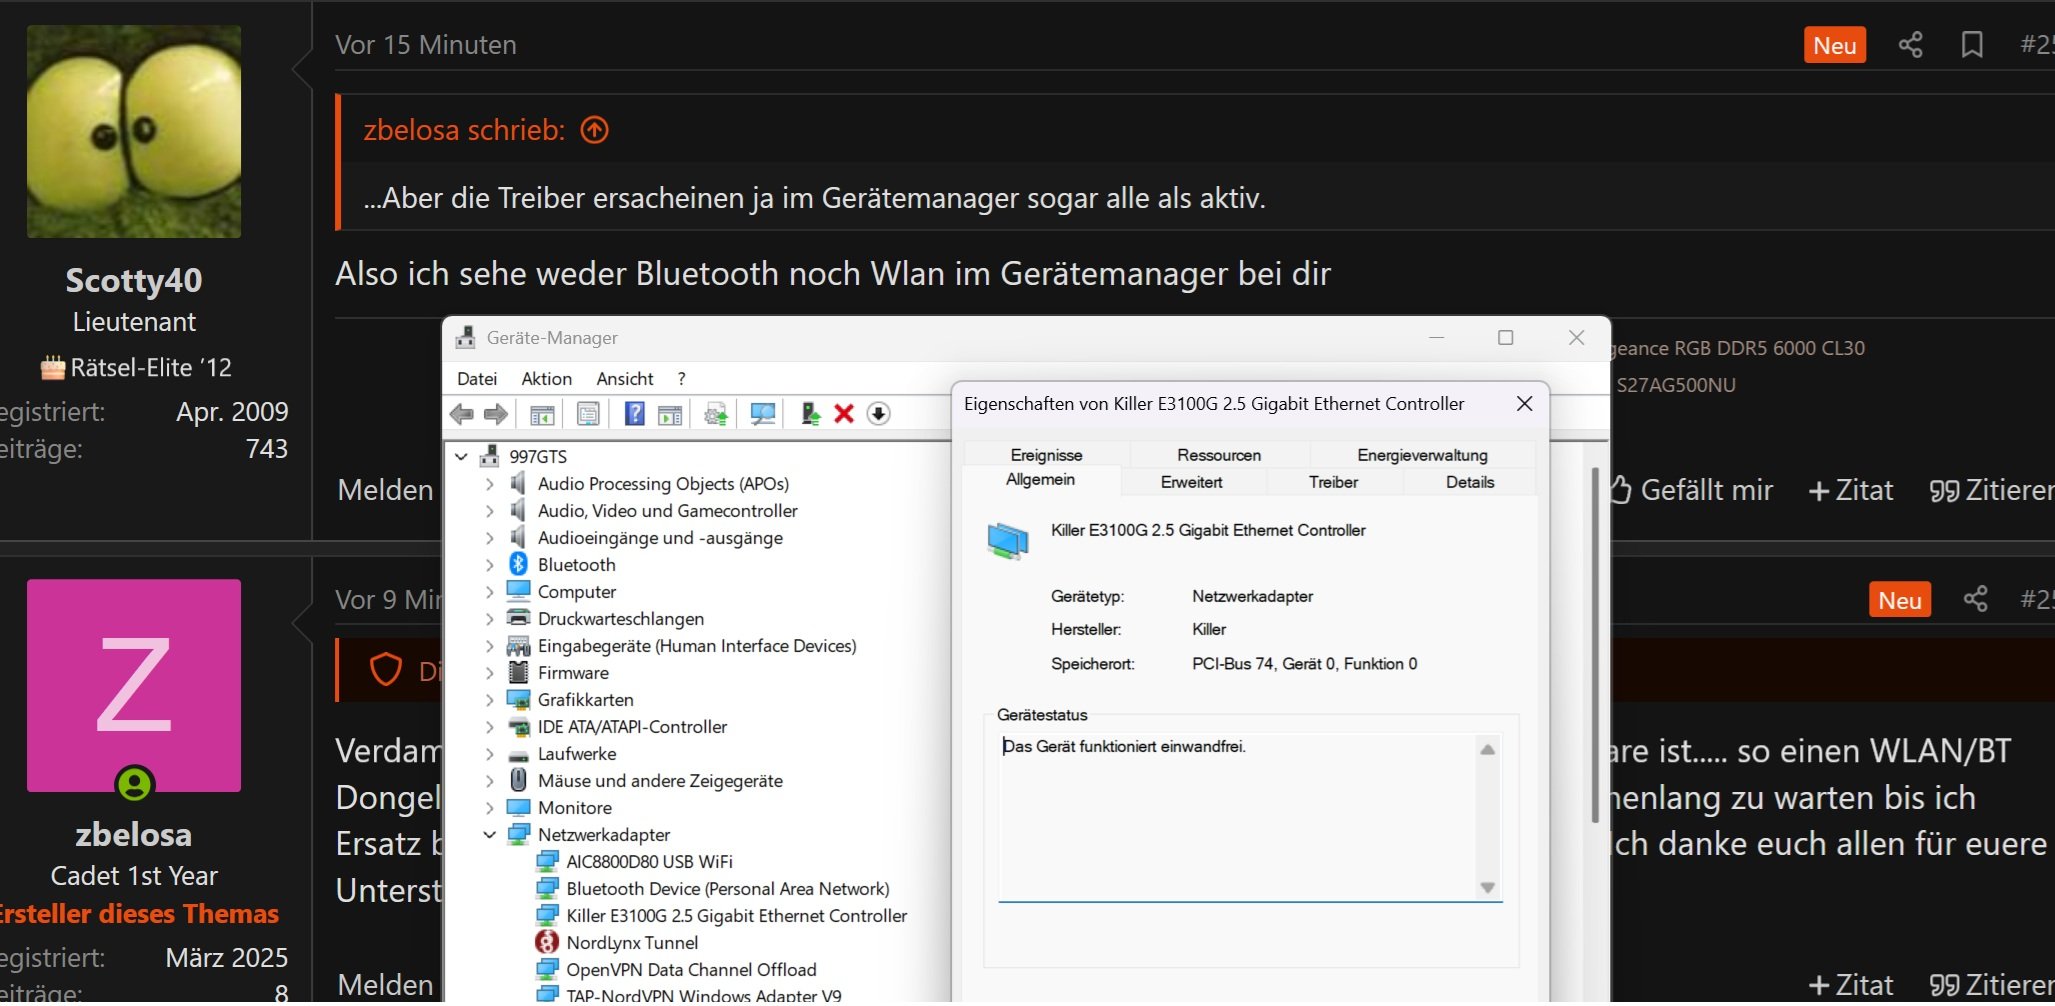This screenshot has height=1006, width=2055.
Task: Click the Firmware chip icon in the tree
Action: (x=518, y=672)
